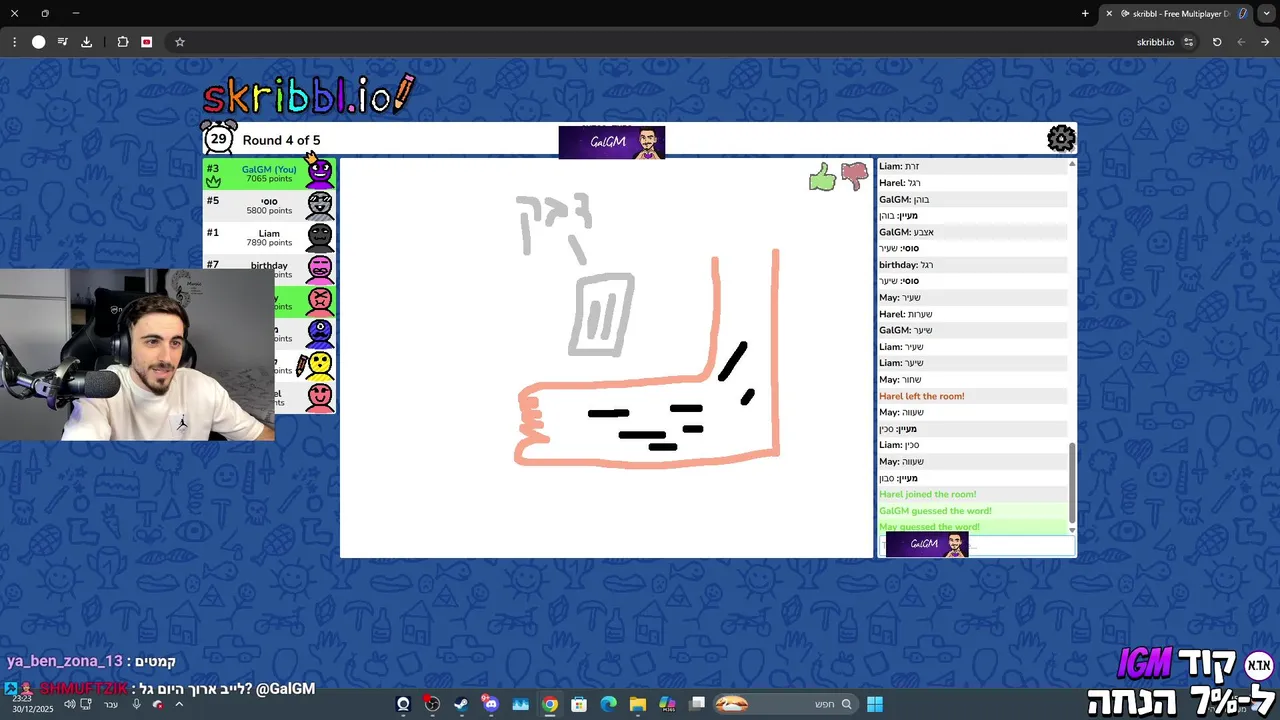
Task: Open Microsoft Store from the taskbar
Action: (579, 704)
